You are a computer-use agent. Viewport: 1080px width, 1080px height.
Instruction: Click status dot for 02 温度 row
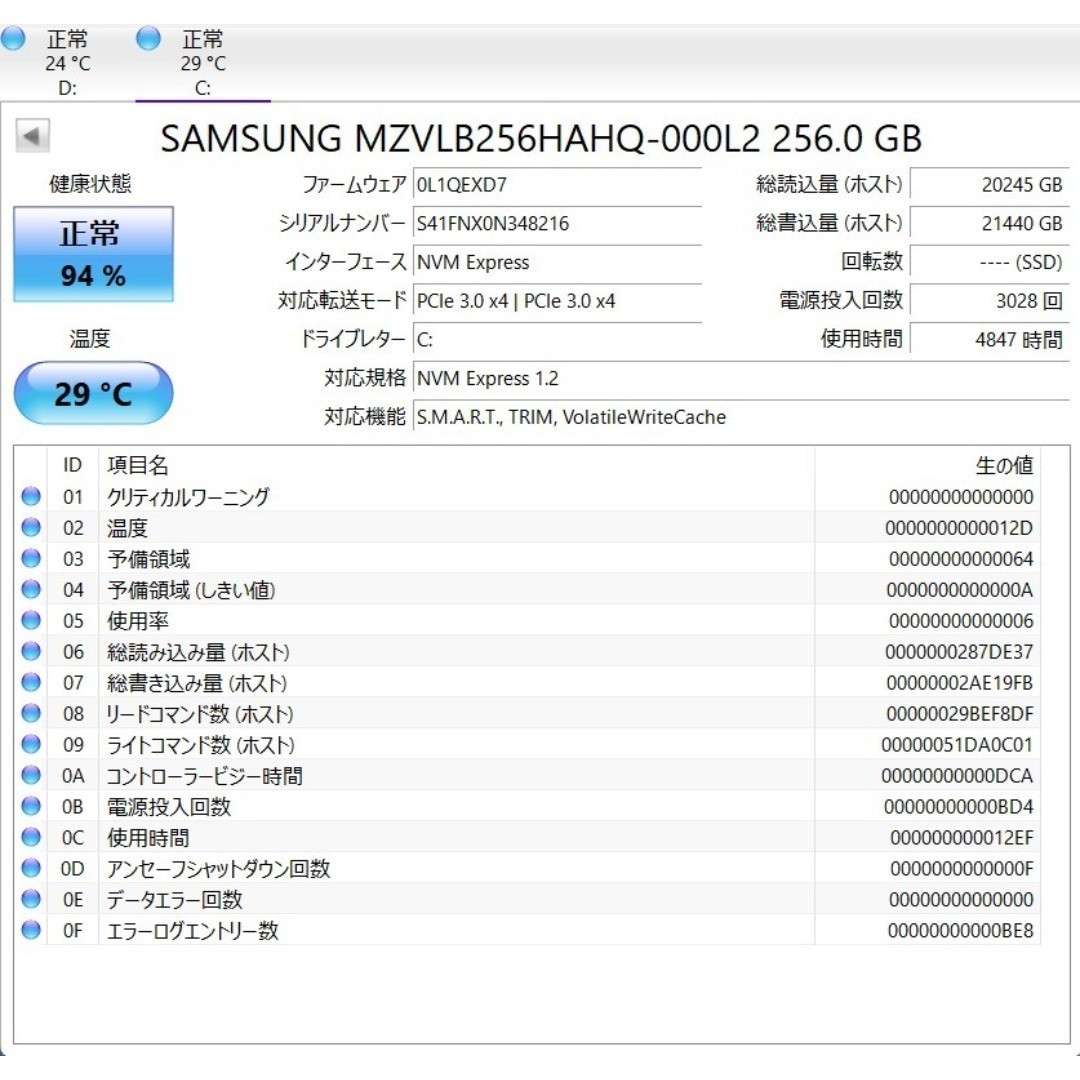31,527
